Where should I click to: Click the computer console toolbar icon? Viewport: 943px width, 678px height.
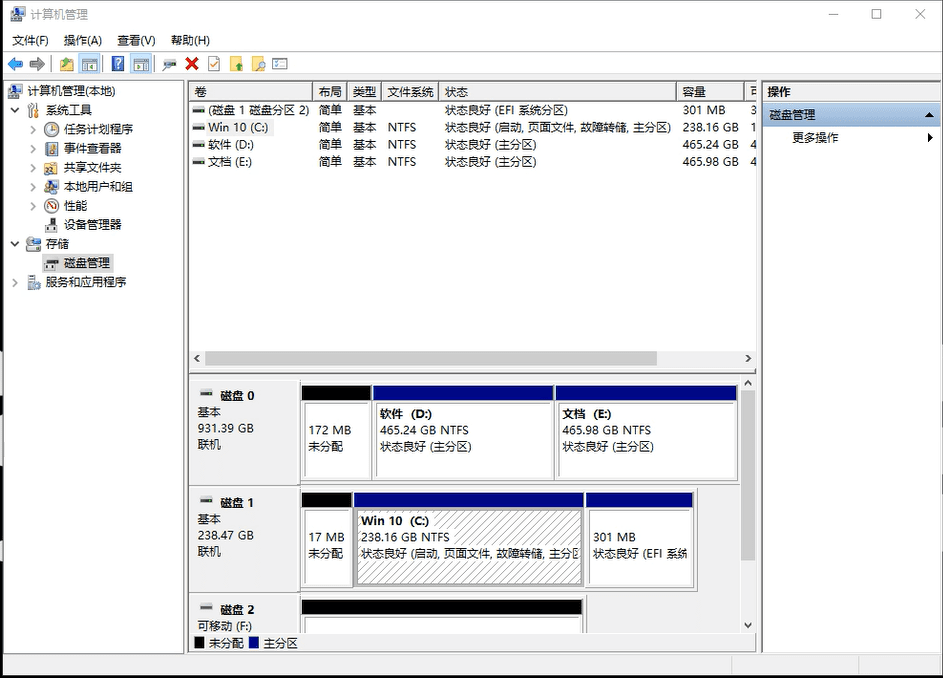[x=169, y=63]
